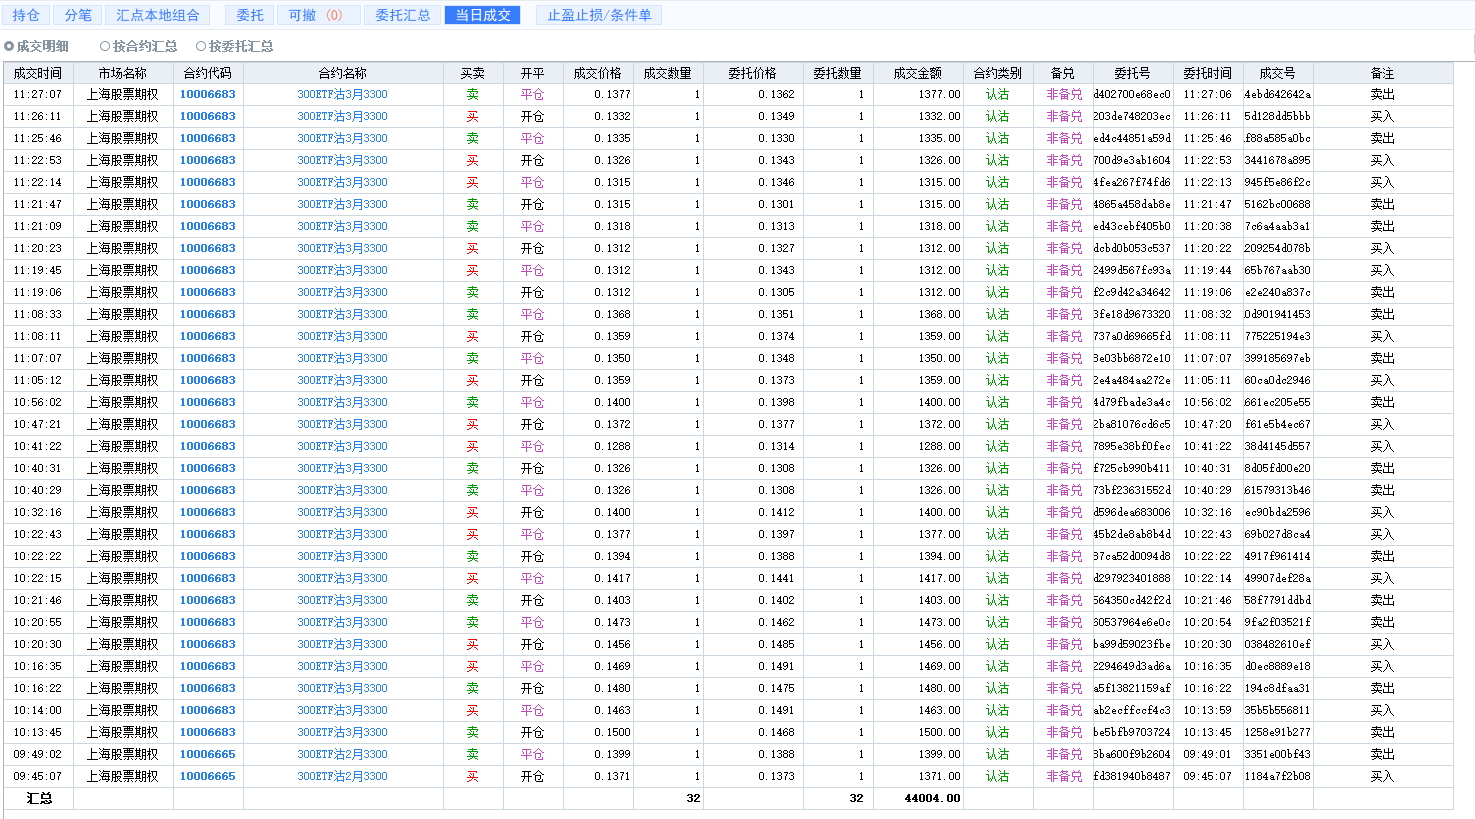Viewport: 1475px width, 819px height.
Task: Click the trade time 10:16:35
Action: [x=38, y=666]
